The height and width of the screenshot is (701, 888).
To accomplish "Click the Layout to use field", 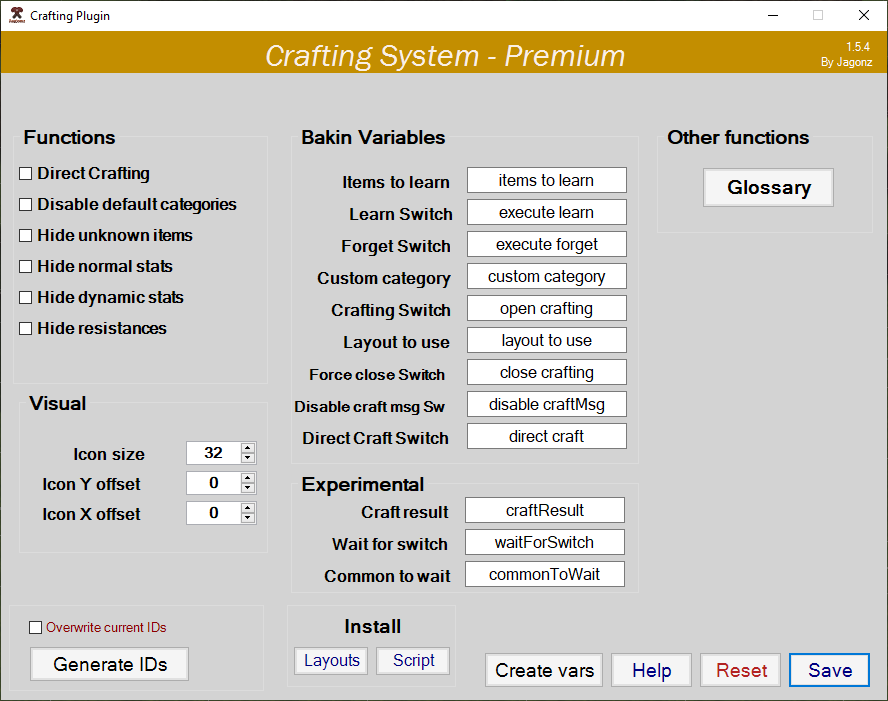I will 547,340.
